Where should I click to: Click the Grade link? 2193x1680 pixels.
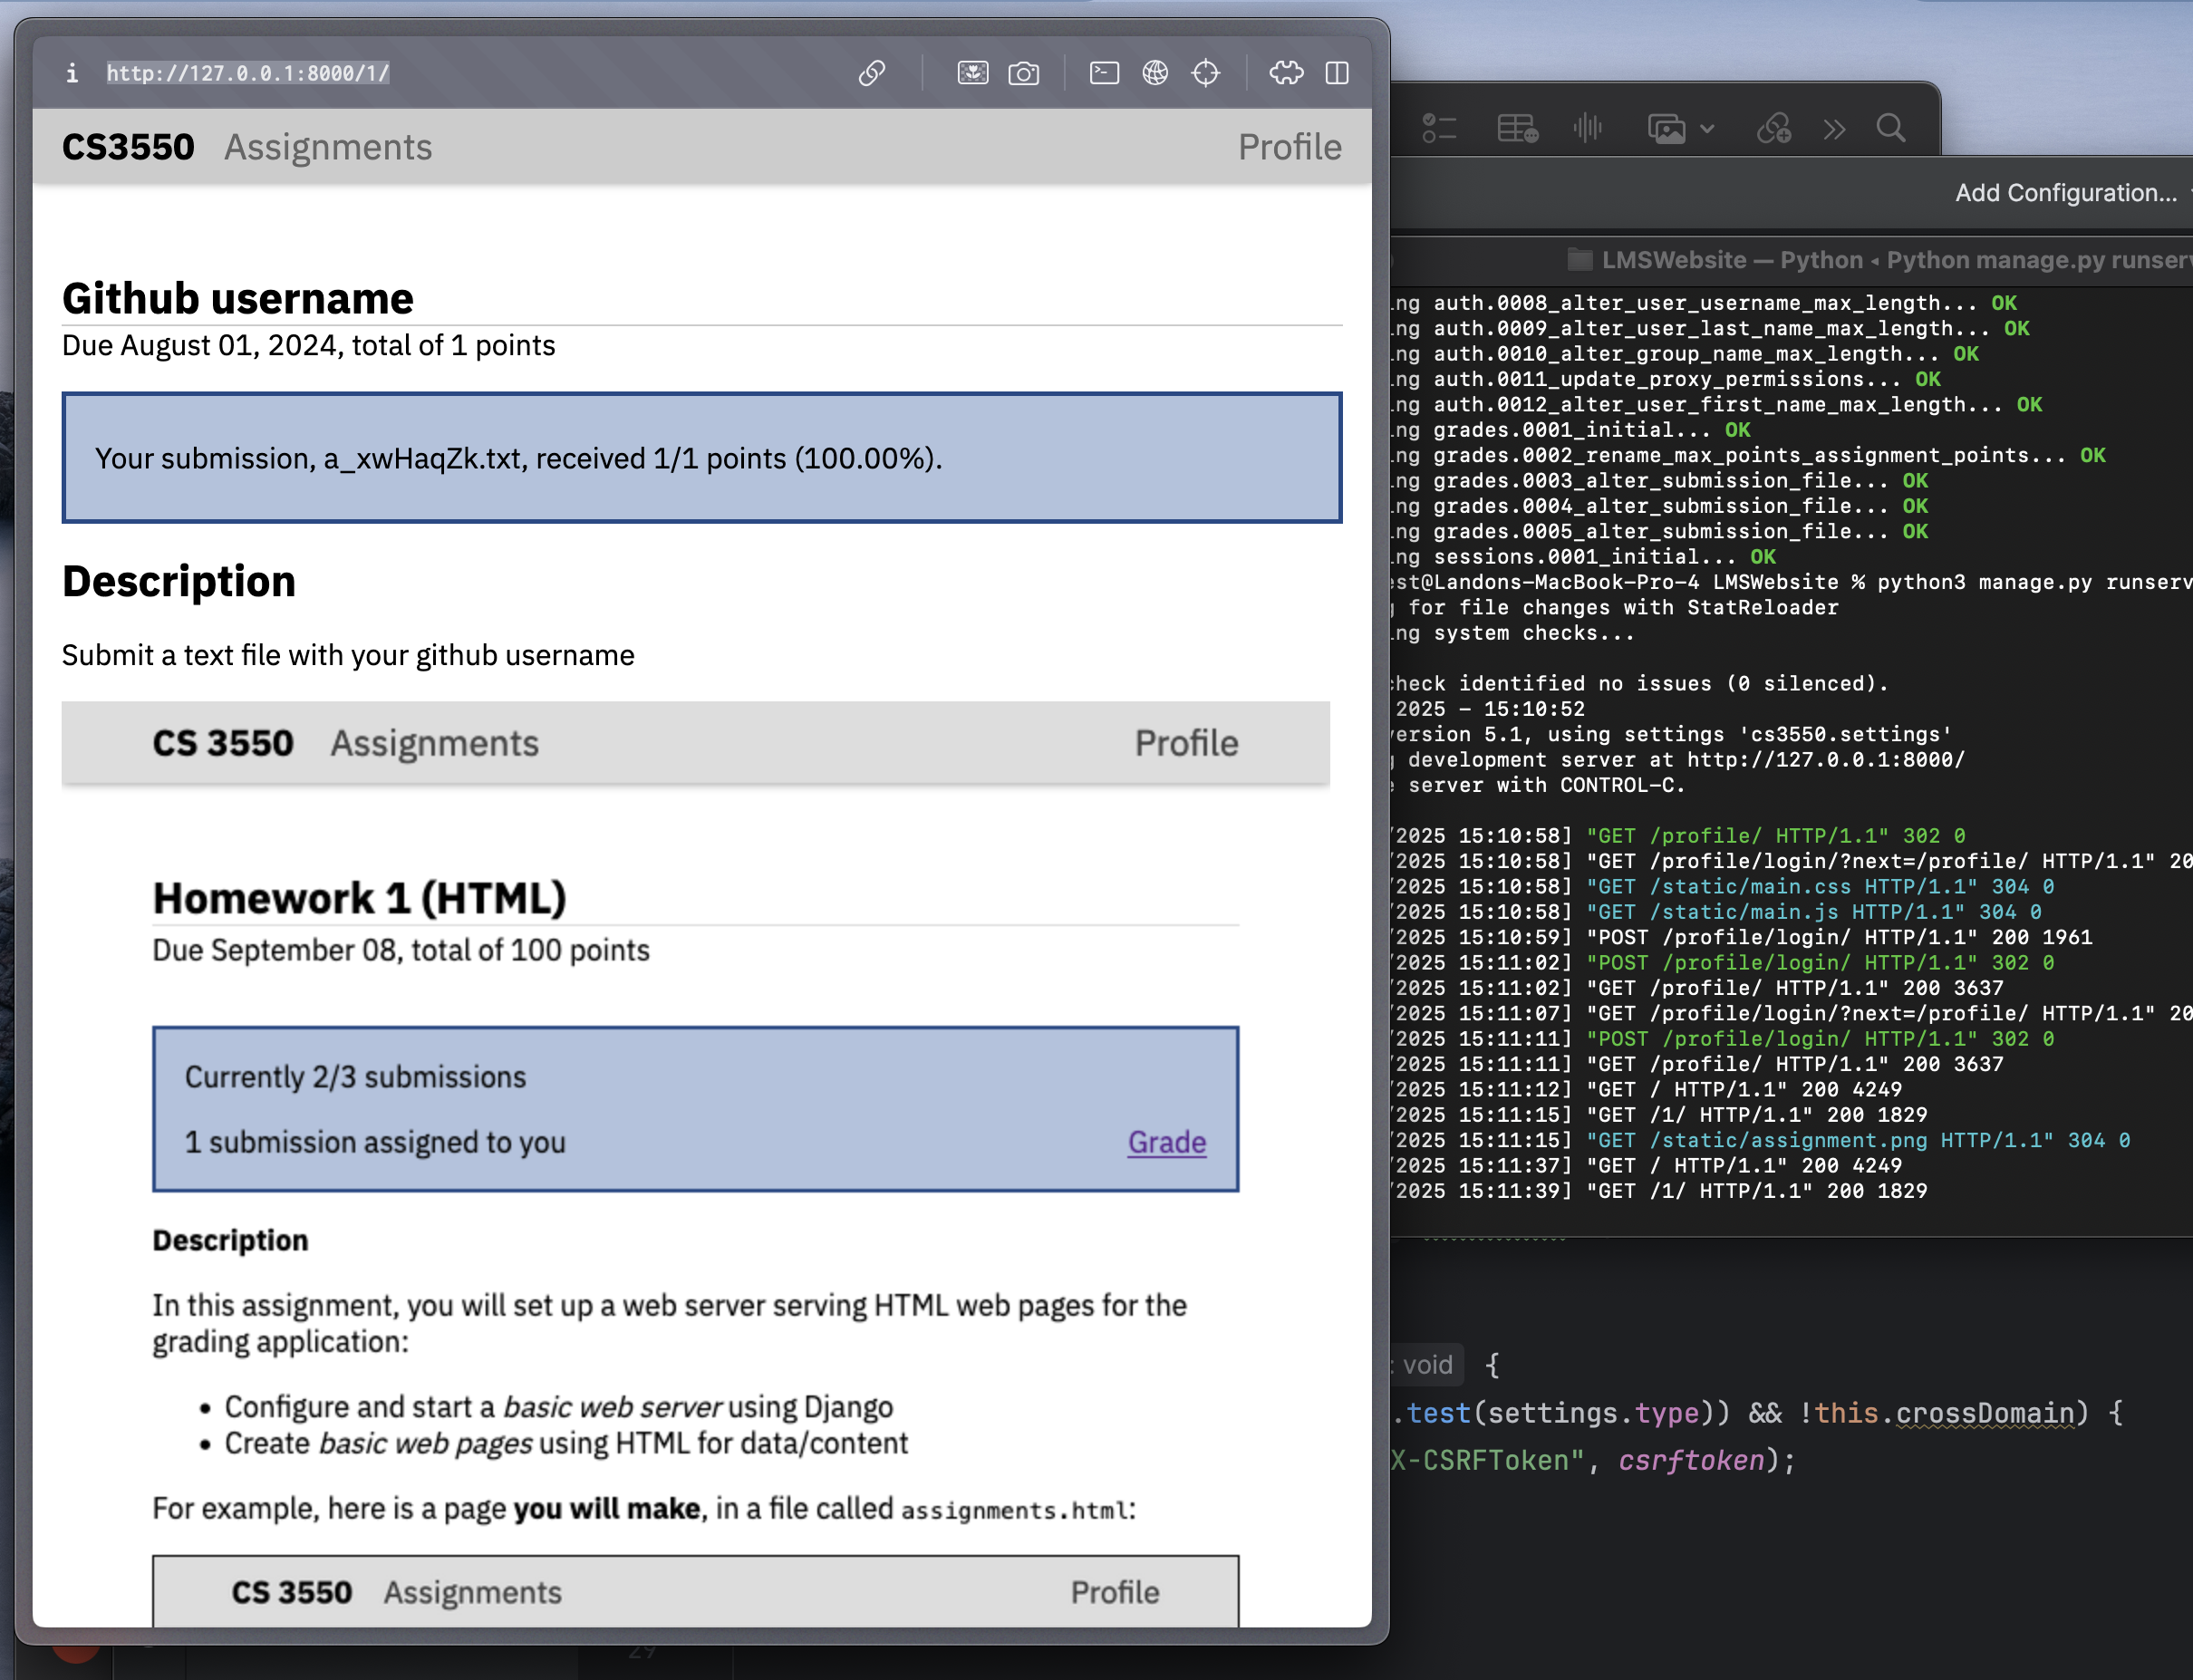click(x=1166, y=1142)
